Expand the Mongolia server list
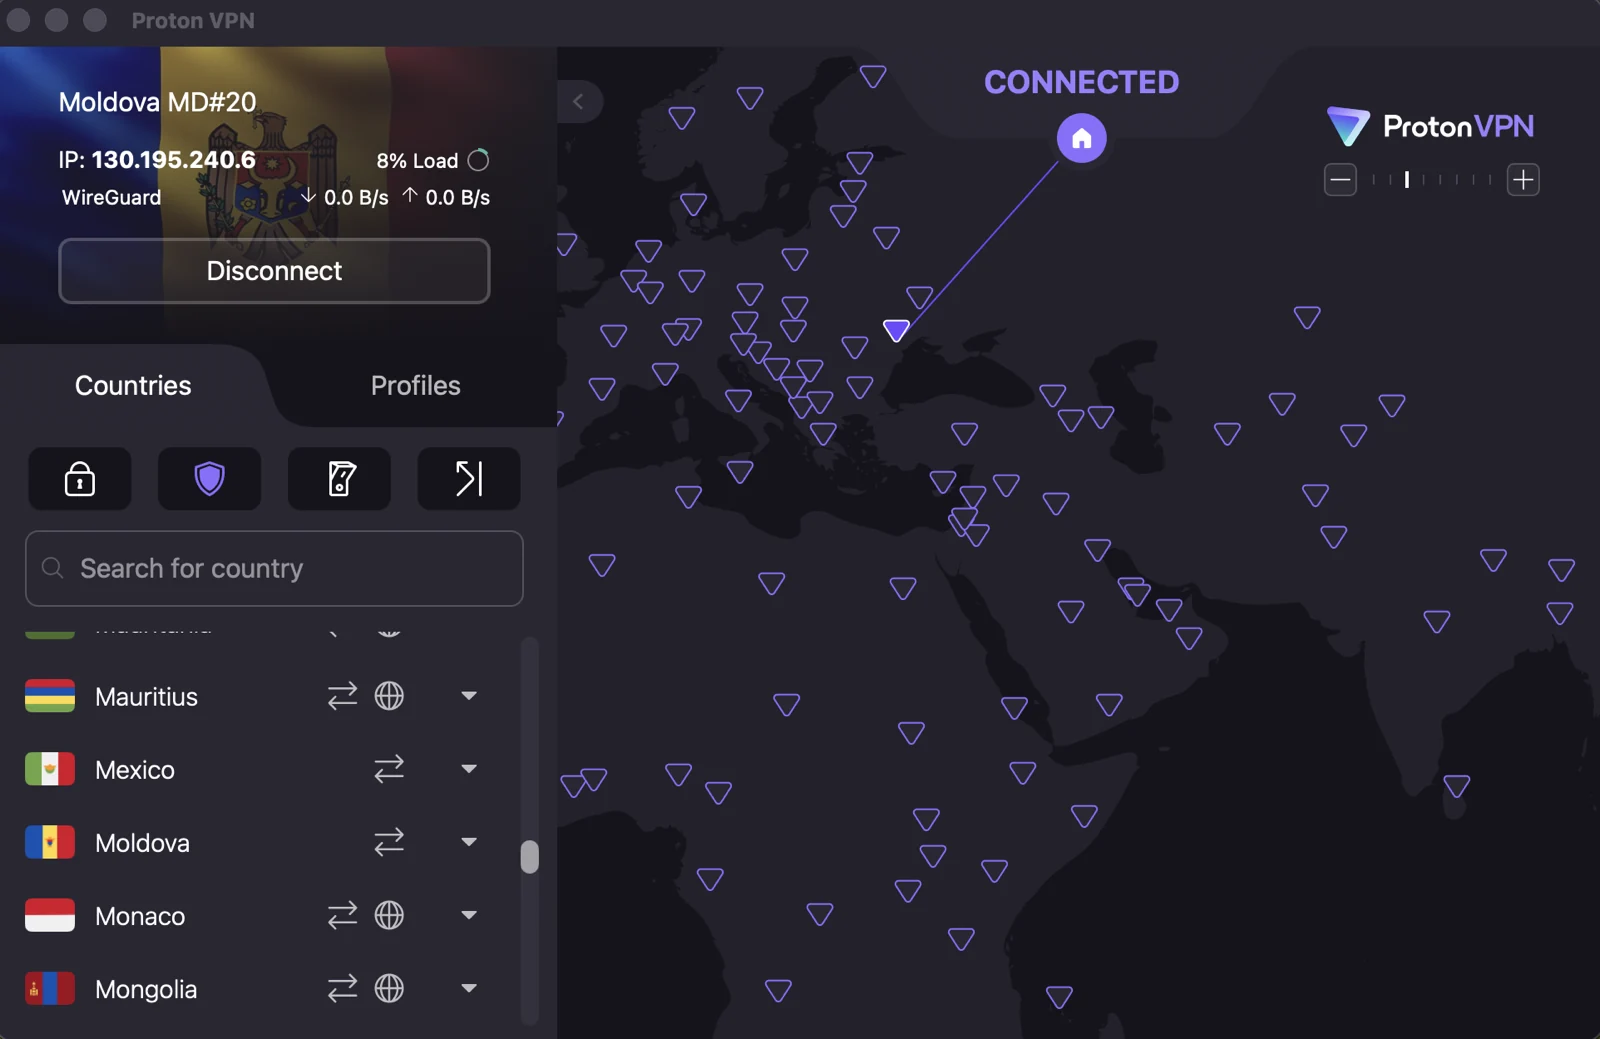Viewport: 1600px width, 1039px height. coord(469,988)
